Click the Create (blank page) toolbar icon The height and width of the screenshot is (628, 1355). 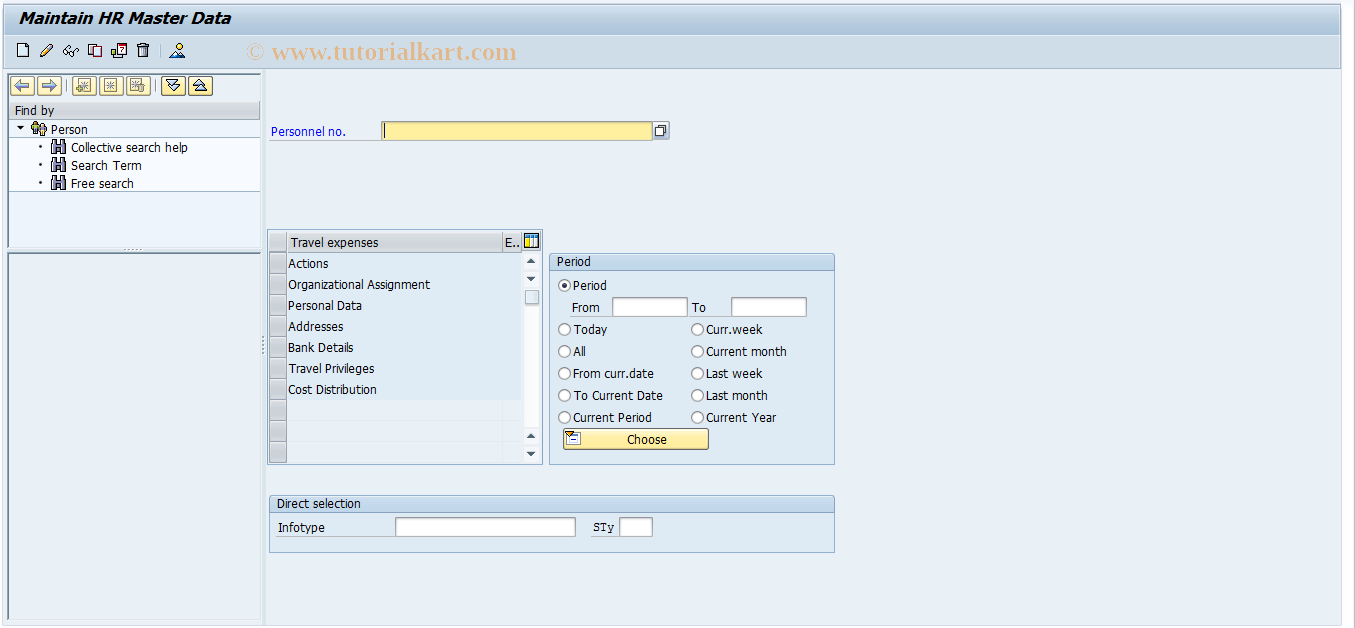[23, 50]
